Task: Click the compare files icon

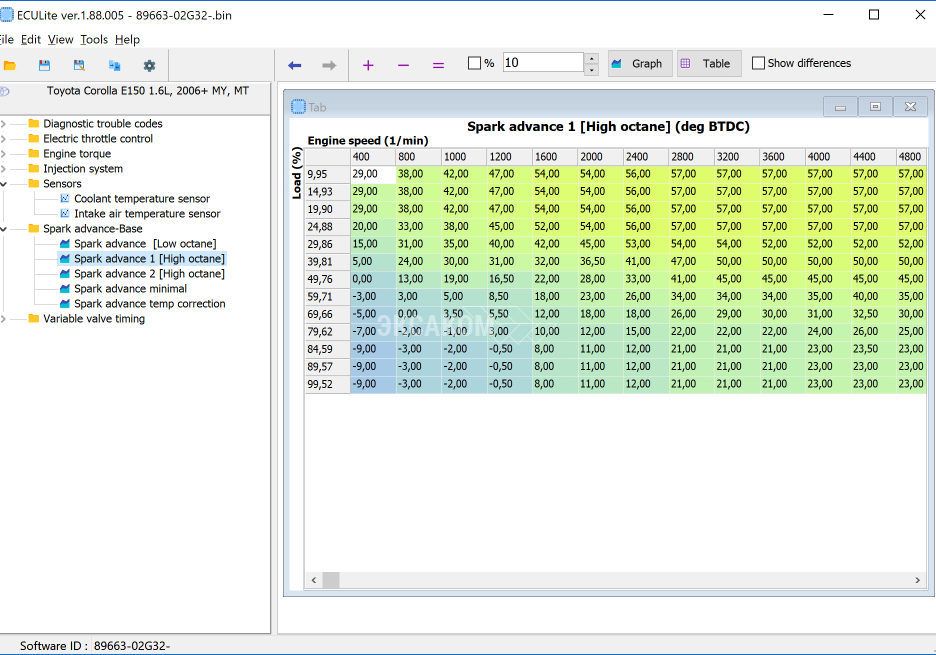Action: tap(114, 66)
